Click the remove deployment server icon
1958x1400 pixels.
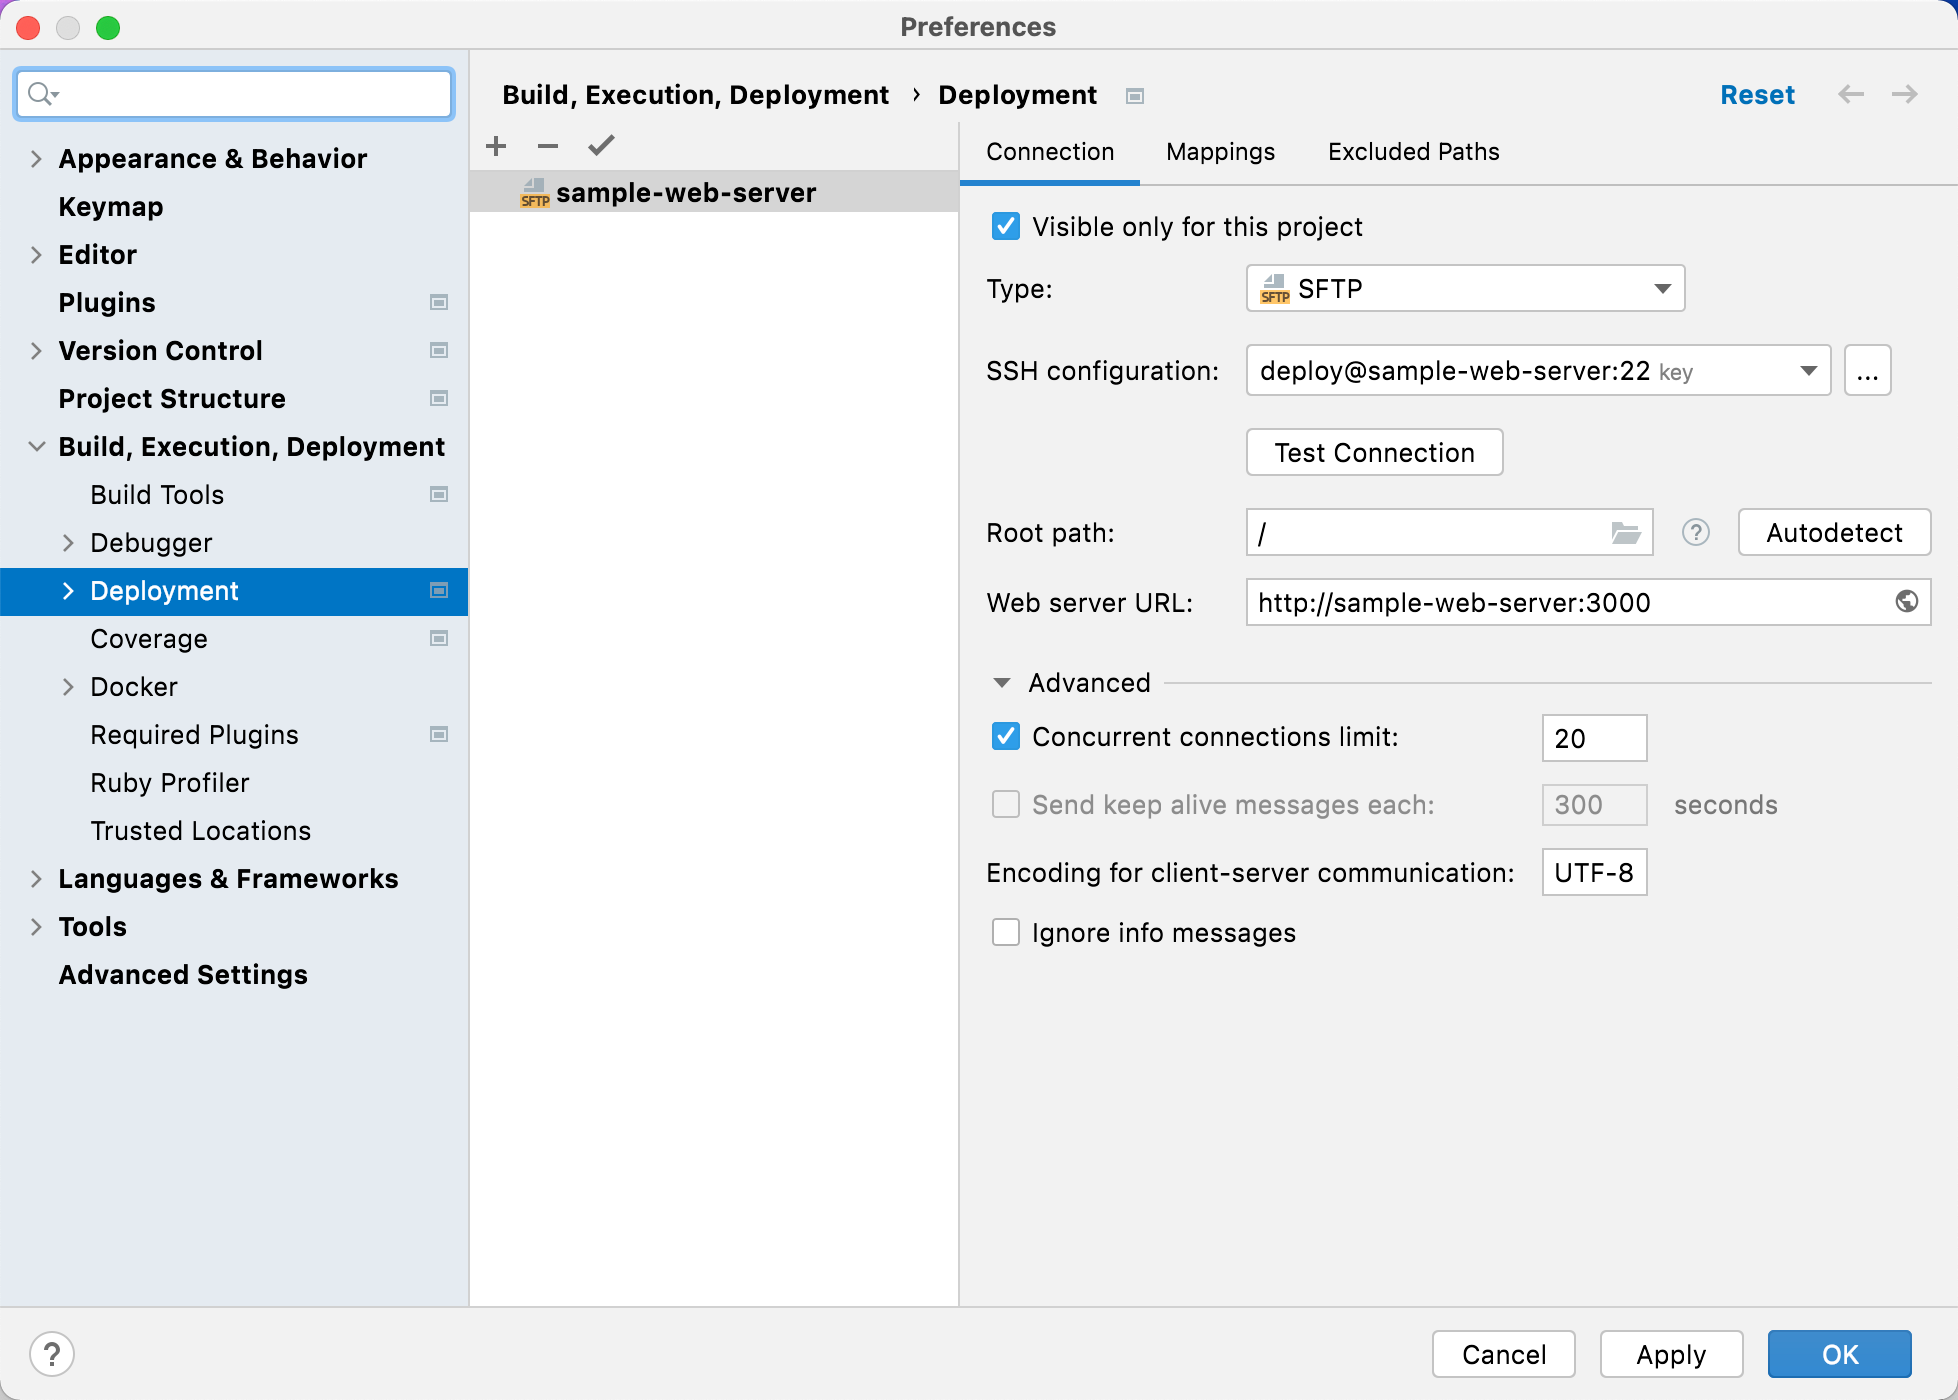point(549,145)
